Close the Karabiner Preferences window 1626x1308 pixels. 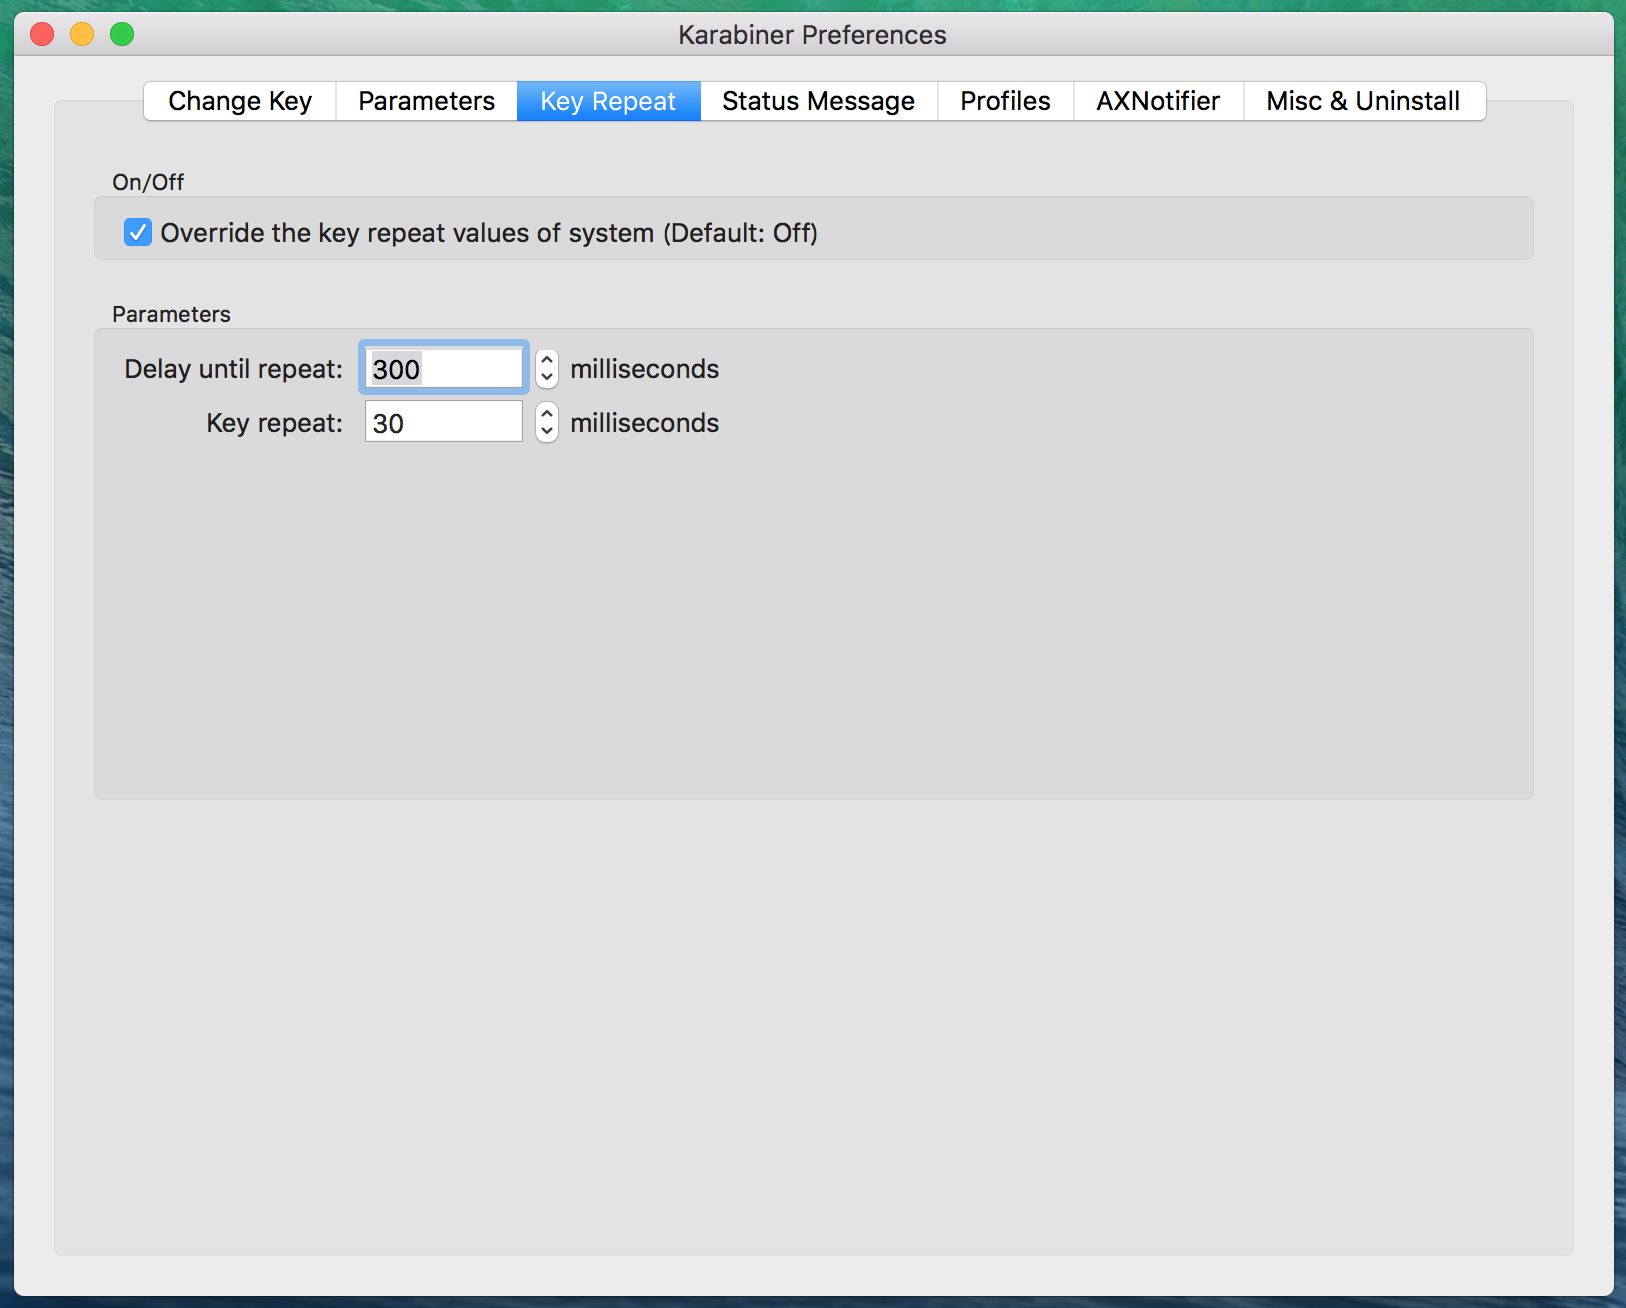pyautogui.click(x=42, y=34)
